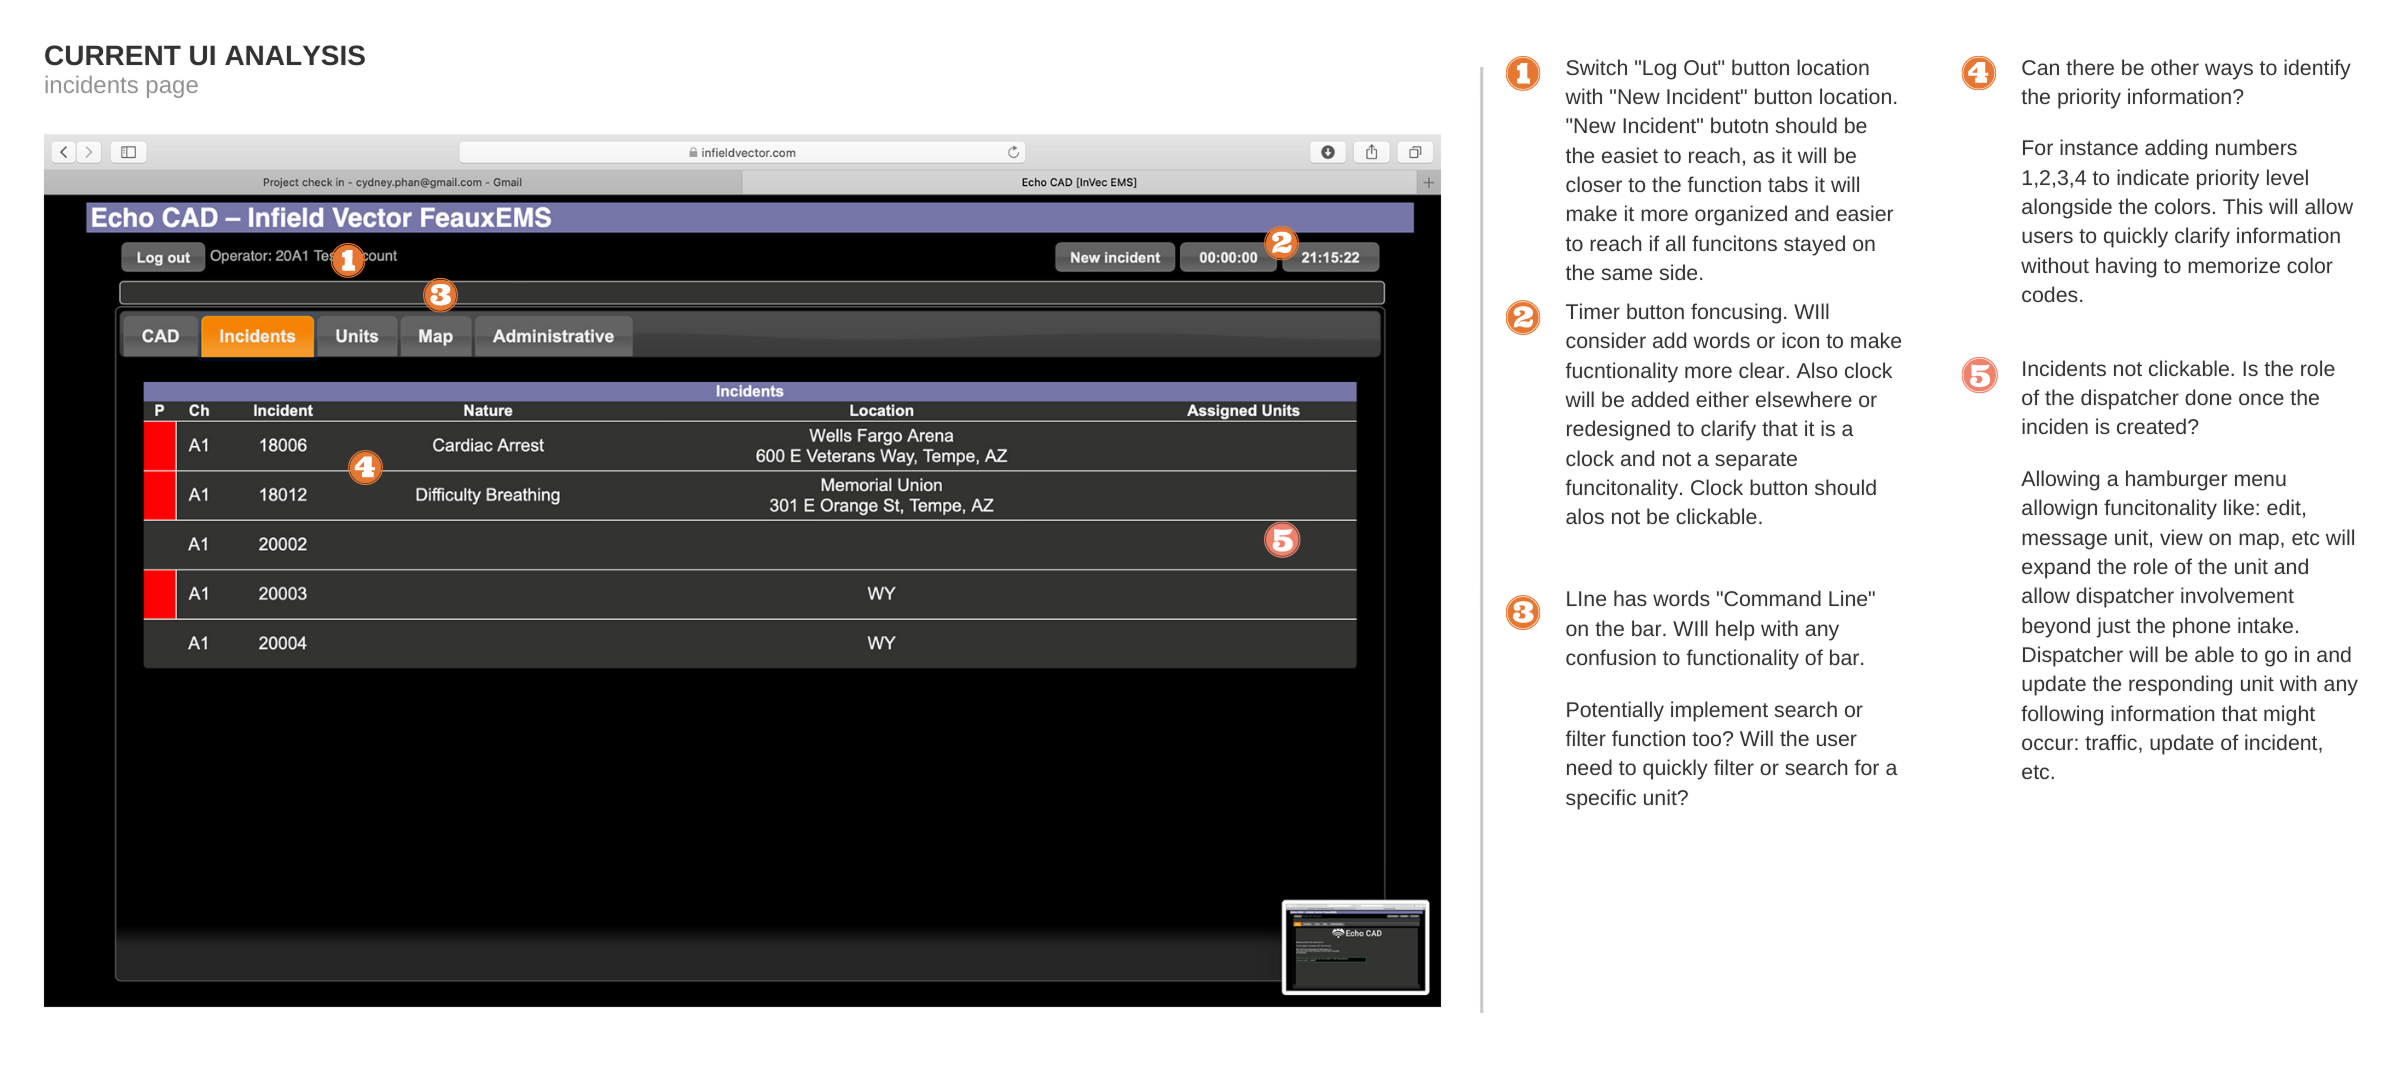Click the Safari back arrow icon
The height and width of the screenshot is (1080, 2400).
(64, 152)
